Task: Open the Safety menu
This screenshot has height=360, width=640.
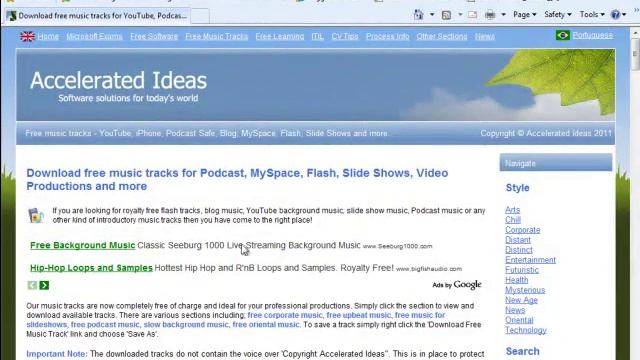Action: pos(558,15)
